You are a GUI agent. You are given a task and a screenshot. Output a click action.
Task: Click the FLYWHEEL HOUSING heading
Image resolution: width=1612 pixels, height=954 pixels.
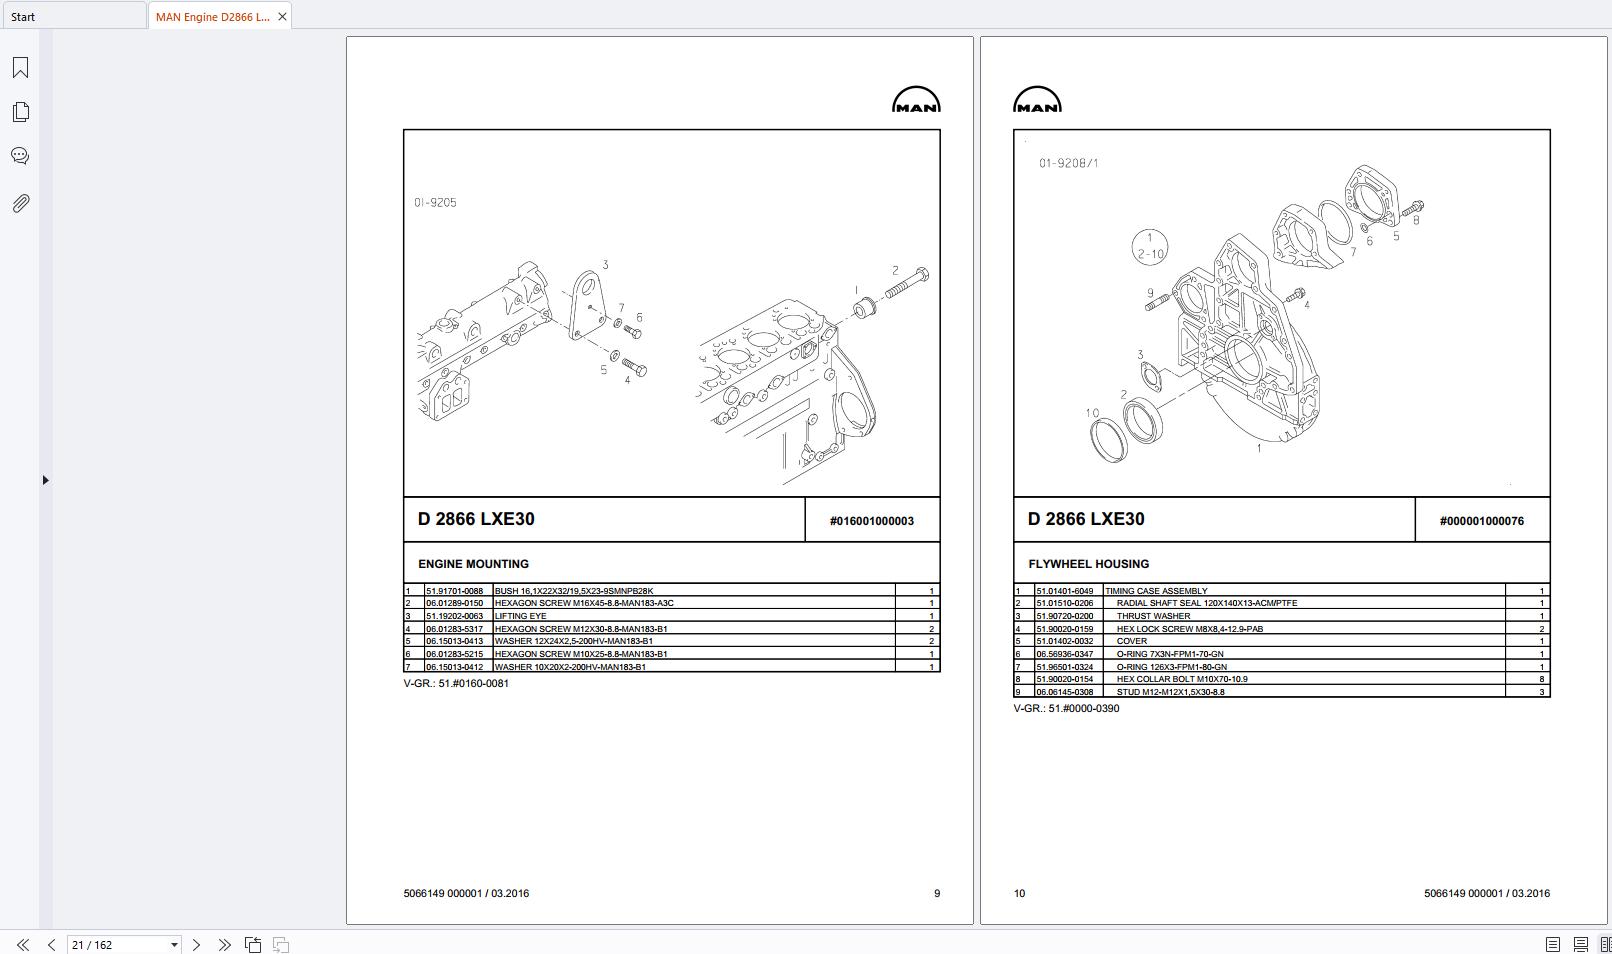pyautogui.click(x=1088, y=564)
